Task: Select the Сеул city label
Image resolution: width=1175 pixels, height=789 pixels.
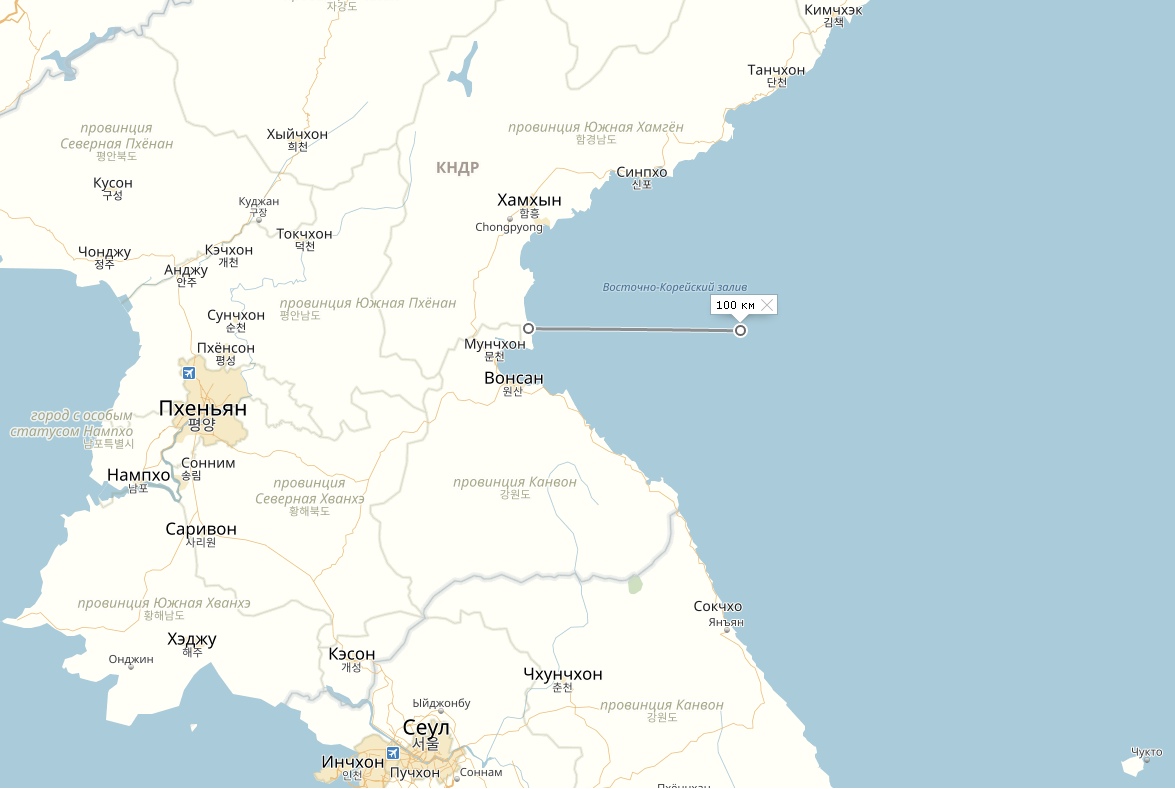Action: pos(426,728)
